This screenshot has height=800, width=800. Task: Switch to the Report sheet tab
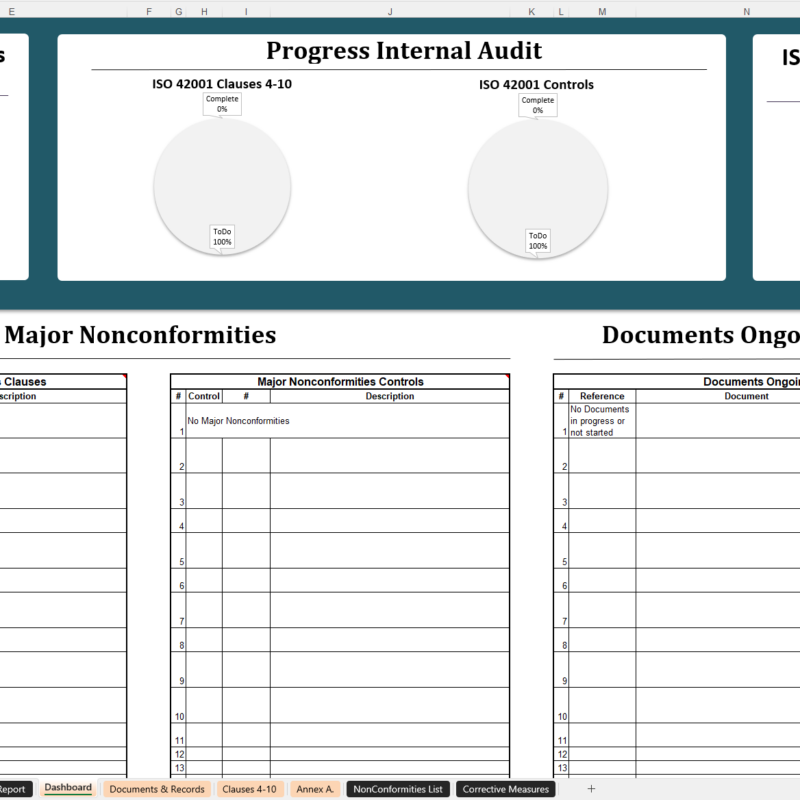coord(14,788)
